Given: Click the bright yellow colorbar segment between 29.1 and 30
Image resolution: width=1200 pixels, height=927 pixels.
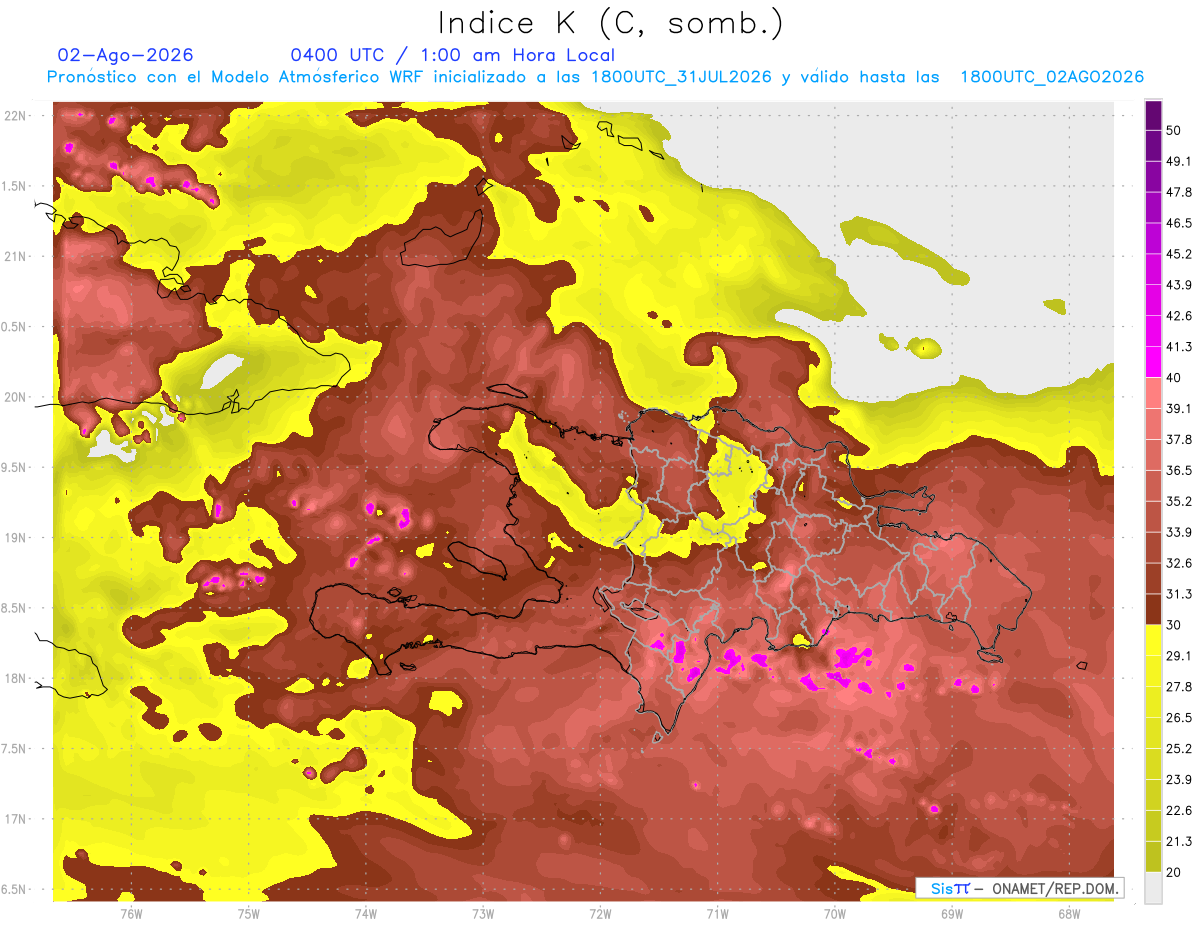Looking at the screenshot, I should [1153, 640].
